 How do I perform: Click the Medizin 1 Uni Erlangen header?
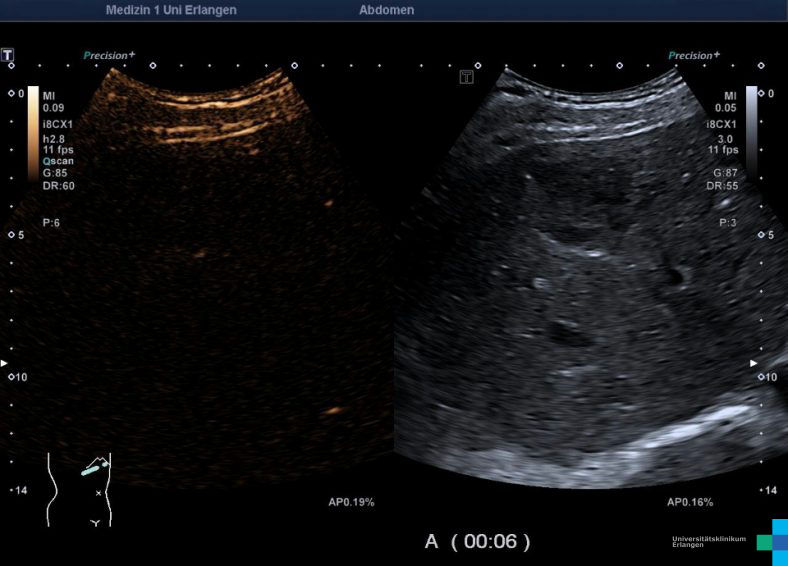[x=171, y=10]
